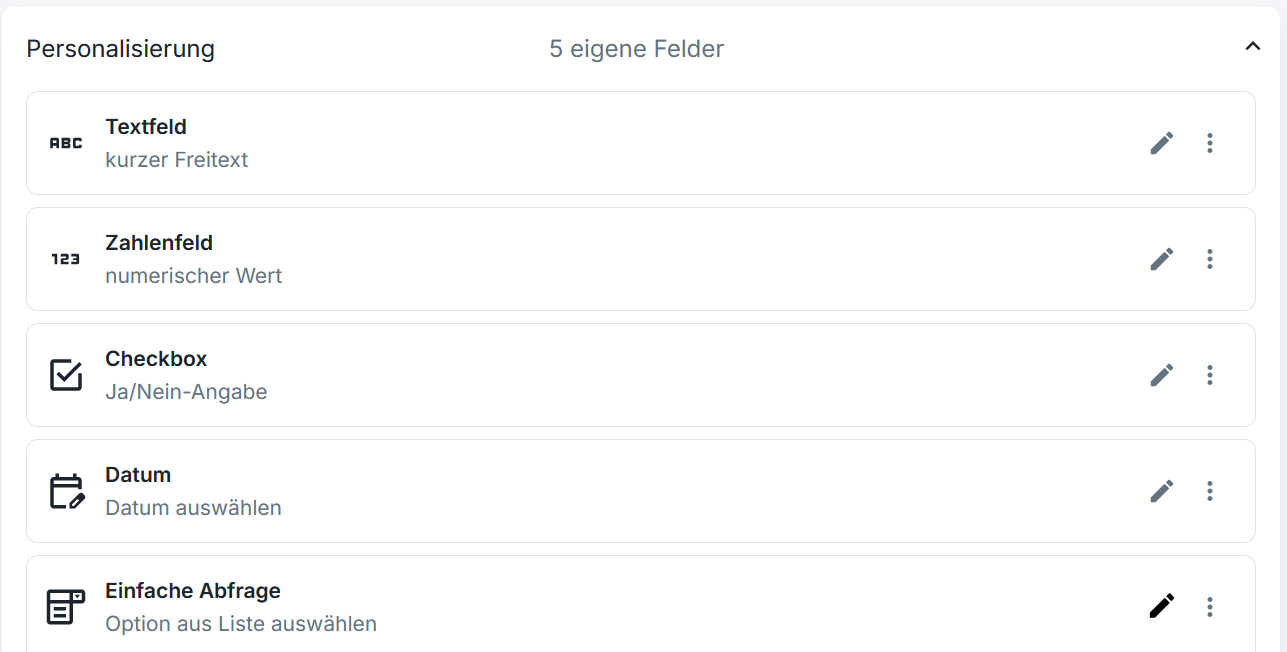Screen dimensions: 1287x652
Task: Click the ABC icon of Textfeld
Action: pos(66,143)
